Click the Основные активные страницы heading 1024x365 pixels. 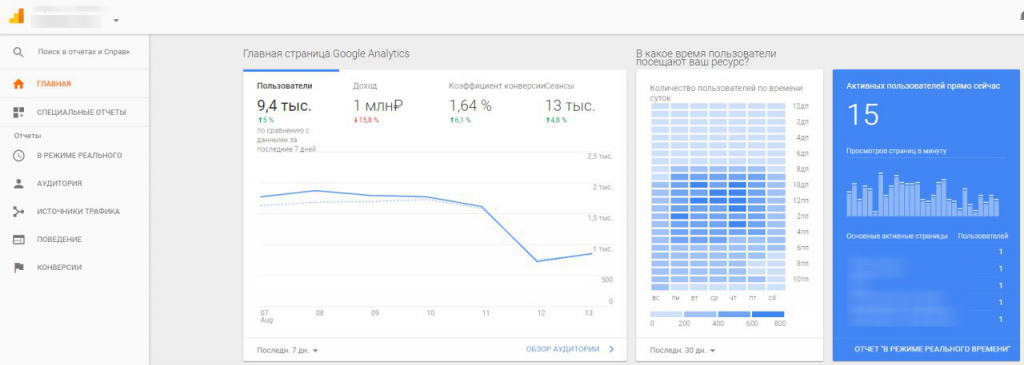(x=897, y=236)
